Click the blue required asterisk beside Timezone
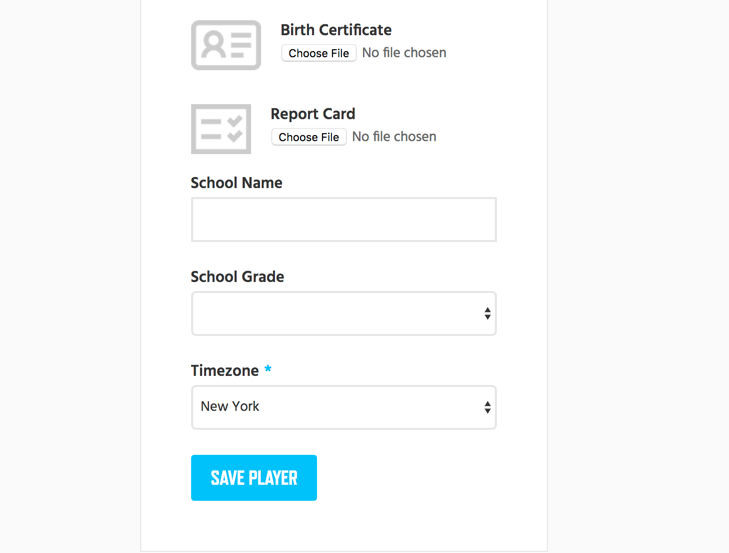Image resolution: width=729 pixels, height=553 pixels. click(x=268, y=369)
